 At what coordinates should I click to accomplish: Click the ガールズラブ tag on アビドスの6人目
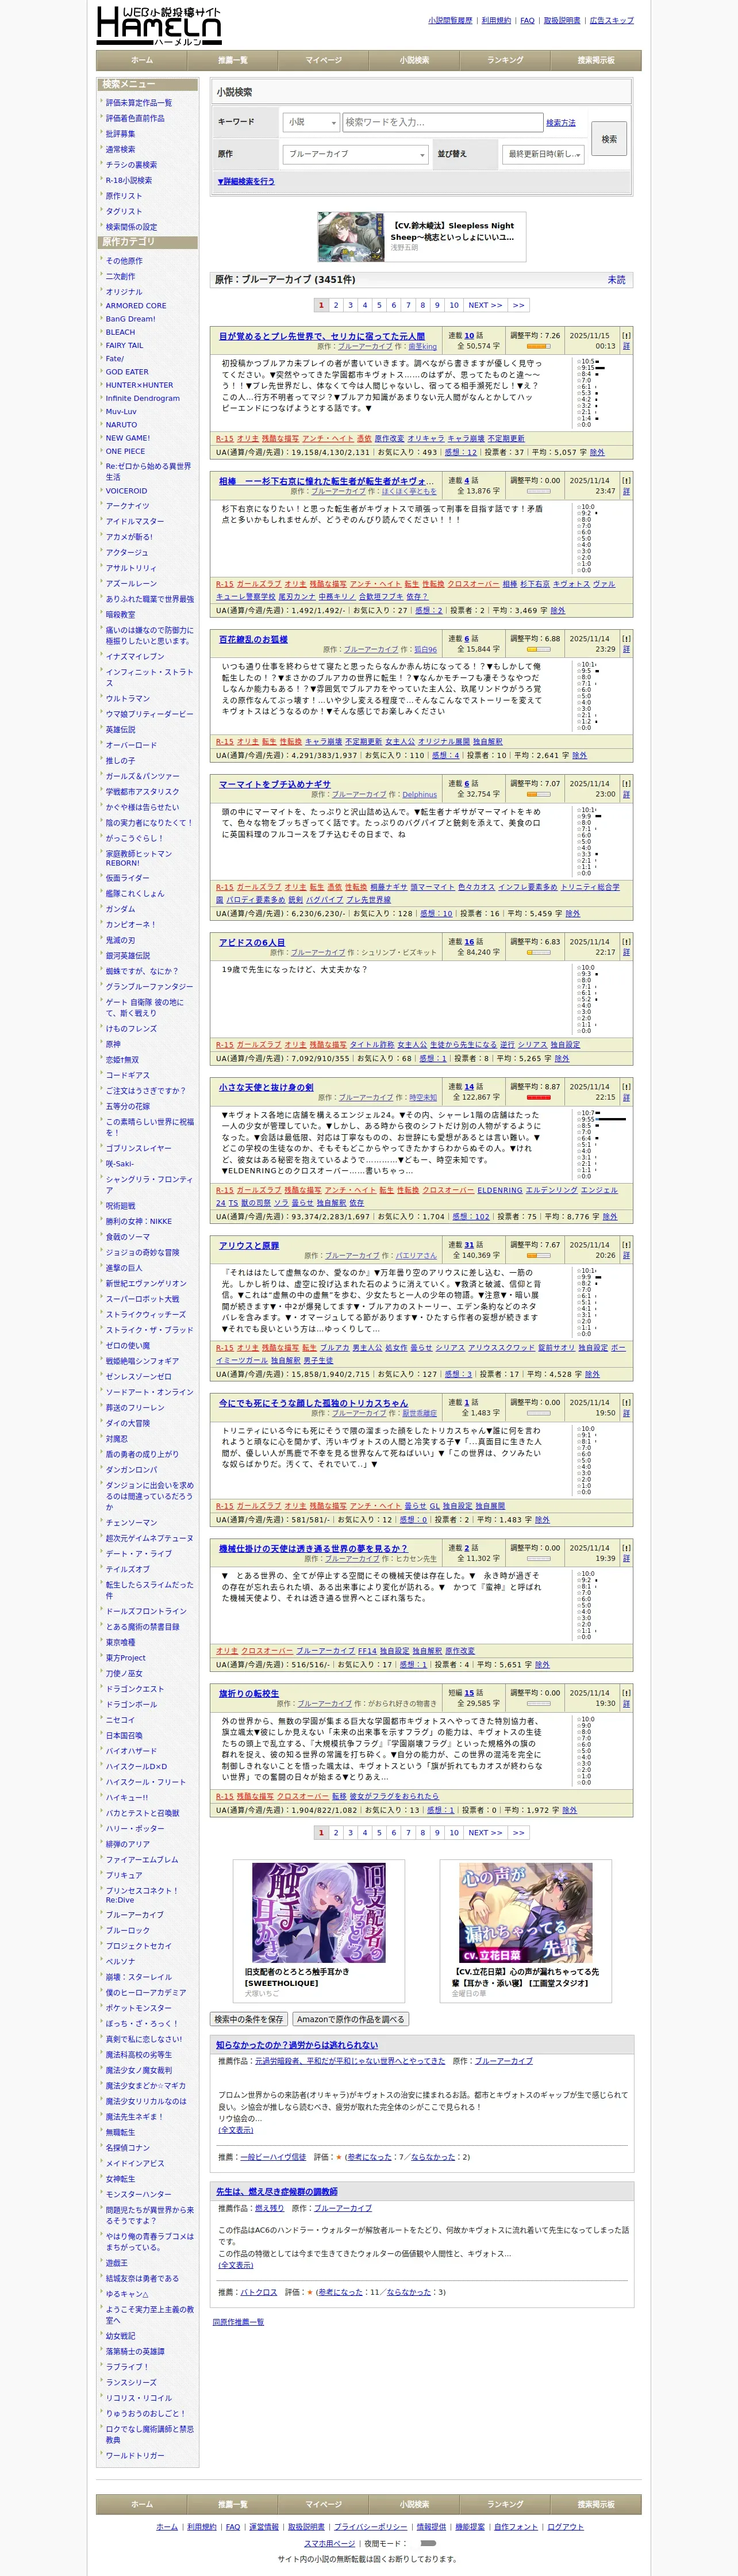(259, 1044)
